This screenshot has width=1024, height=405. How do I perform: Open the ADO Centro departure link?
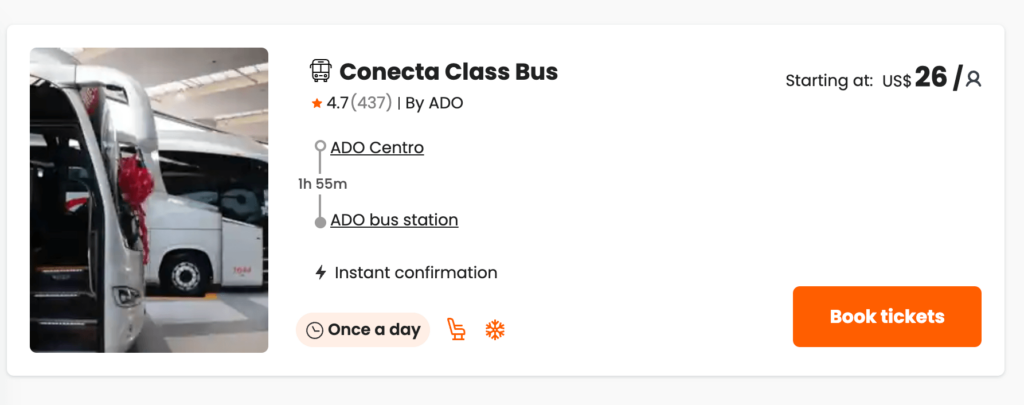pyautogui.click(x=377, y=148)
